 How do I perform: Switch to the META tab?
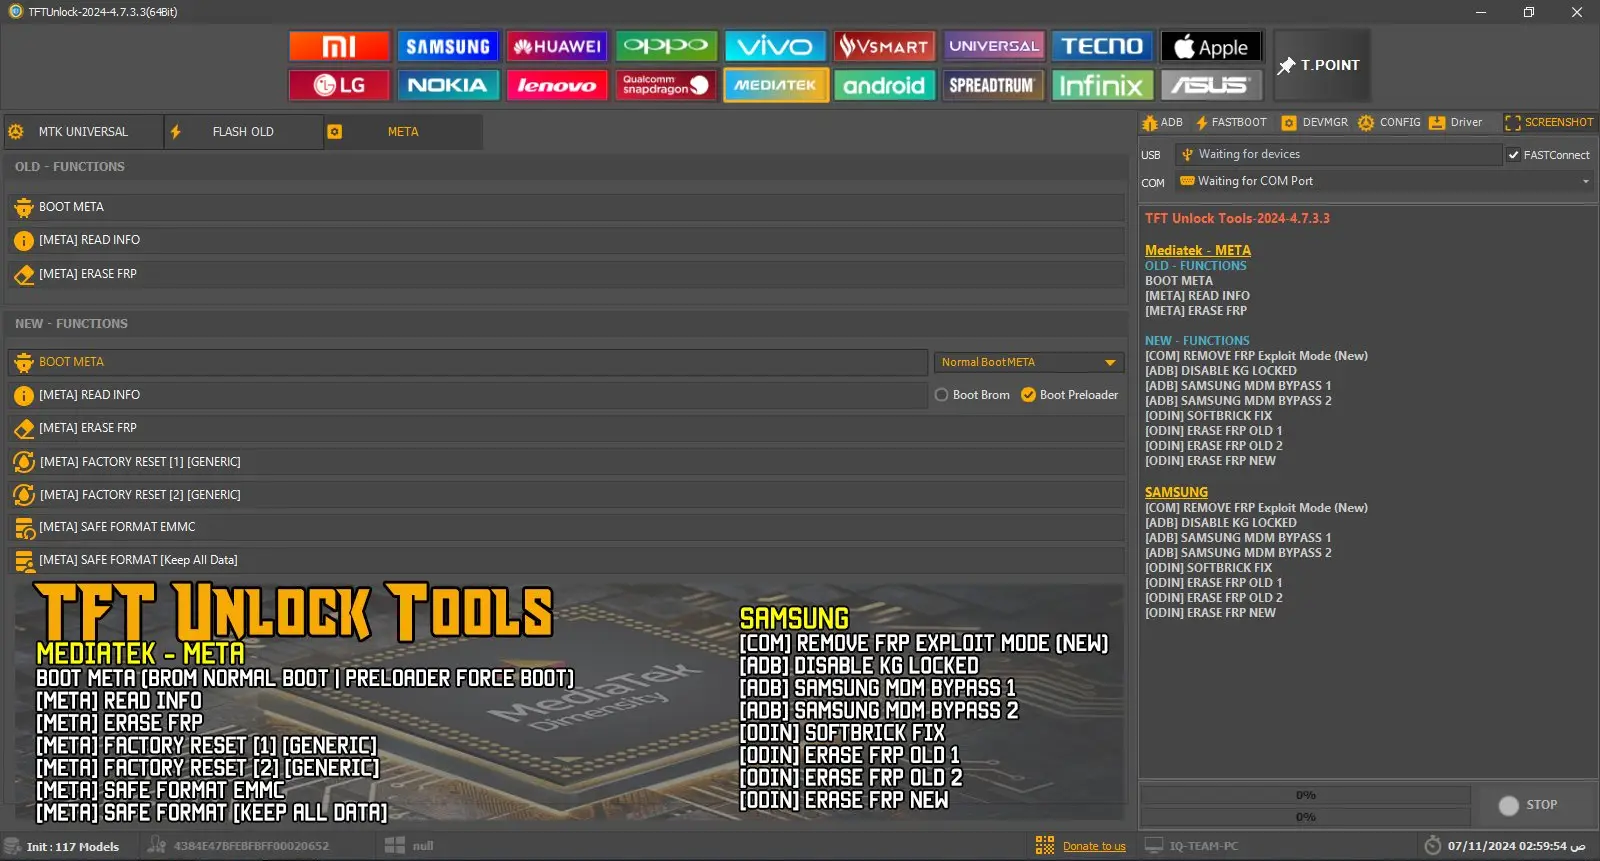403,132
